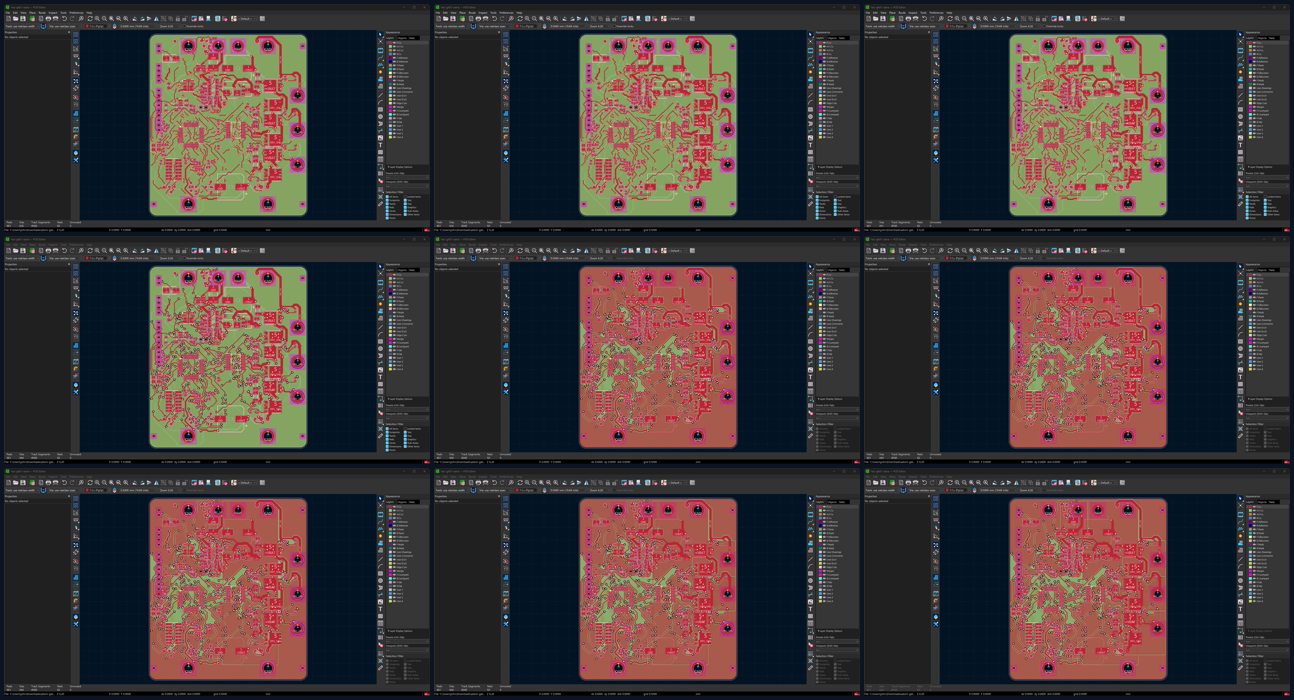Click Zoom to Fit icon in middle-left window

[111, 250]
